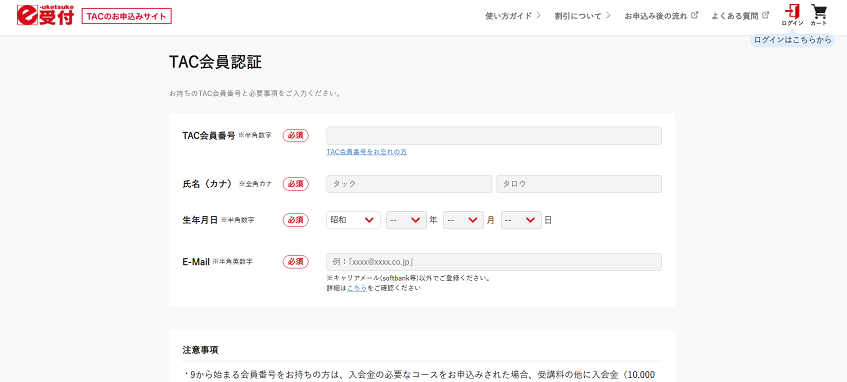This screenshot has height=382, width=847.
Task: Focus the TAC会員番号 input field
Action: pos(494,136)
